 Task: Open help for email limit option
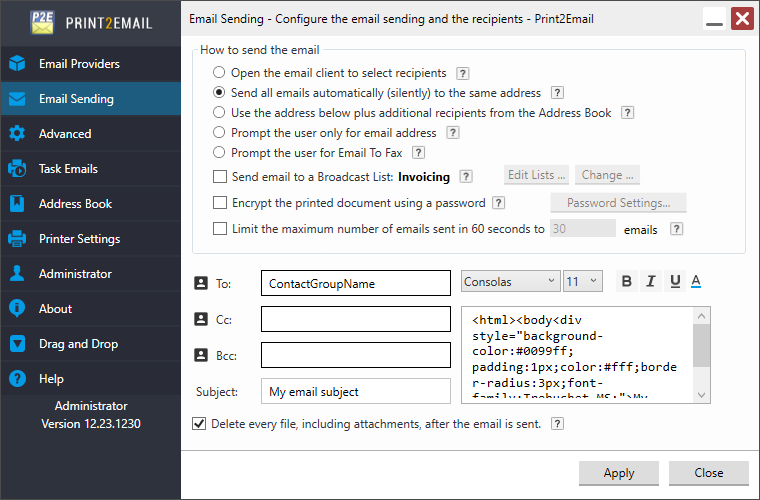click(x=677, y=229)
